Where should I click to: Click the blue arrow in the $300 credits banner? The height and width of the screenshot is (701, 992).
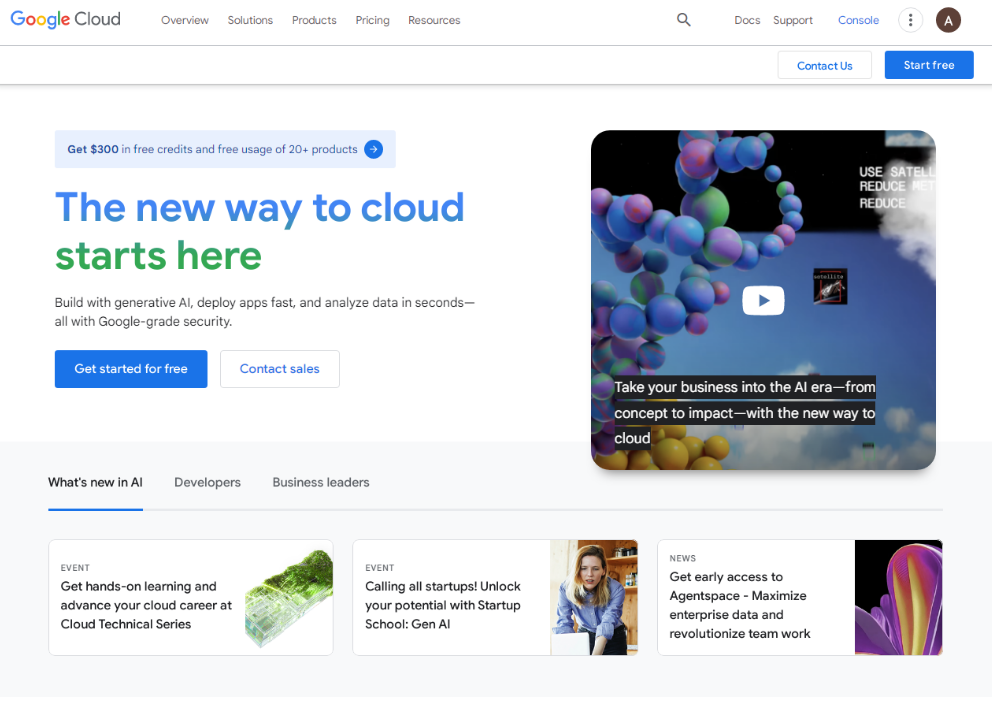[373, 149]
